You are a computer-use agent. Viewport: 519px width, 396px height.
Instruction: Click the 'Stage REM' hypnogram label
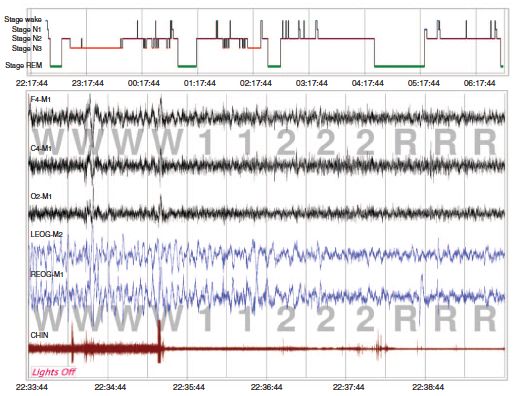[24, 65]
